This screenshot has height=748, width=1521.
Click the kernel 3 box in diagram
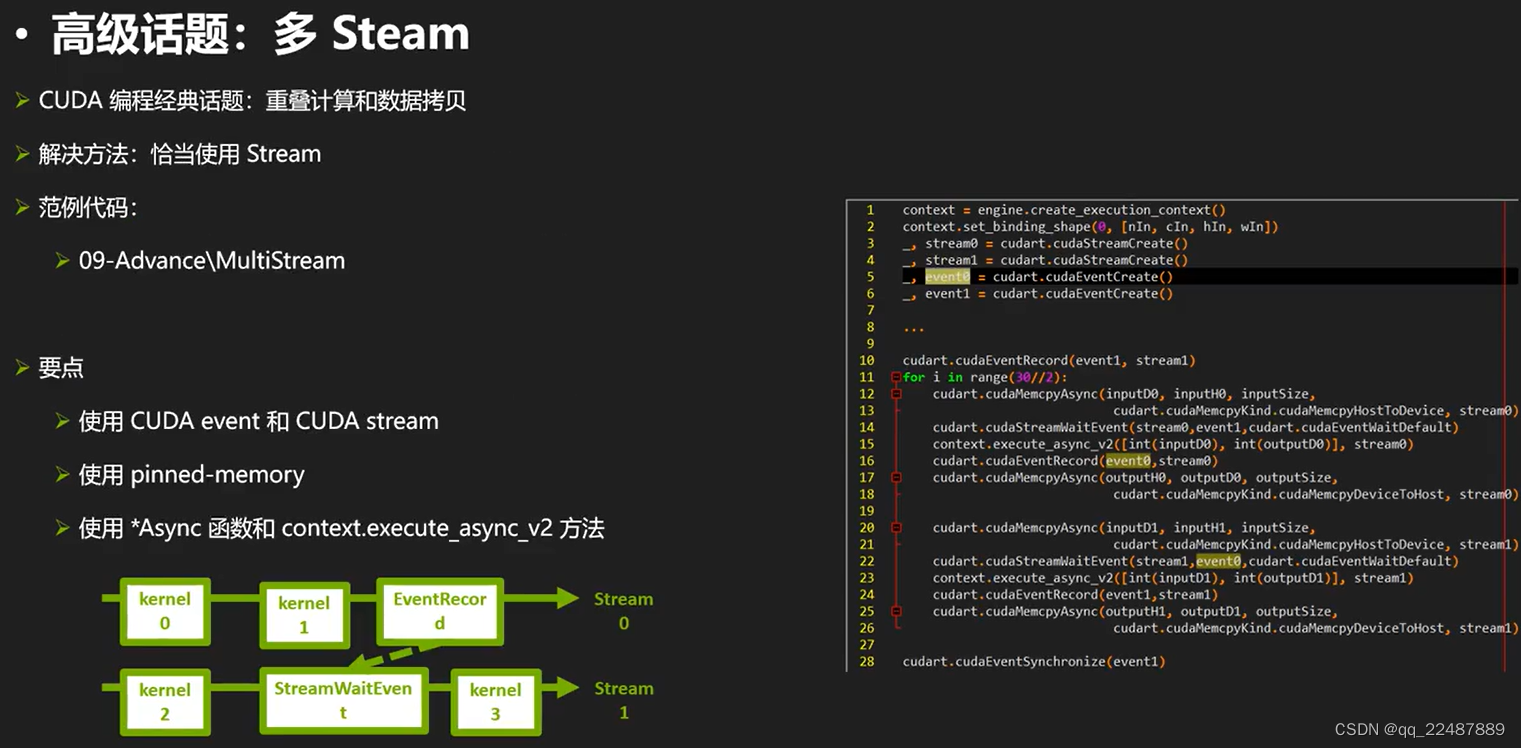[x=495, y=701]
